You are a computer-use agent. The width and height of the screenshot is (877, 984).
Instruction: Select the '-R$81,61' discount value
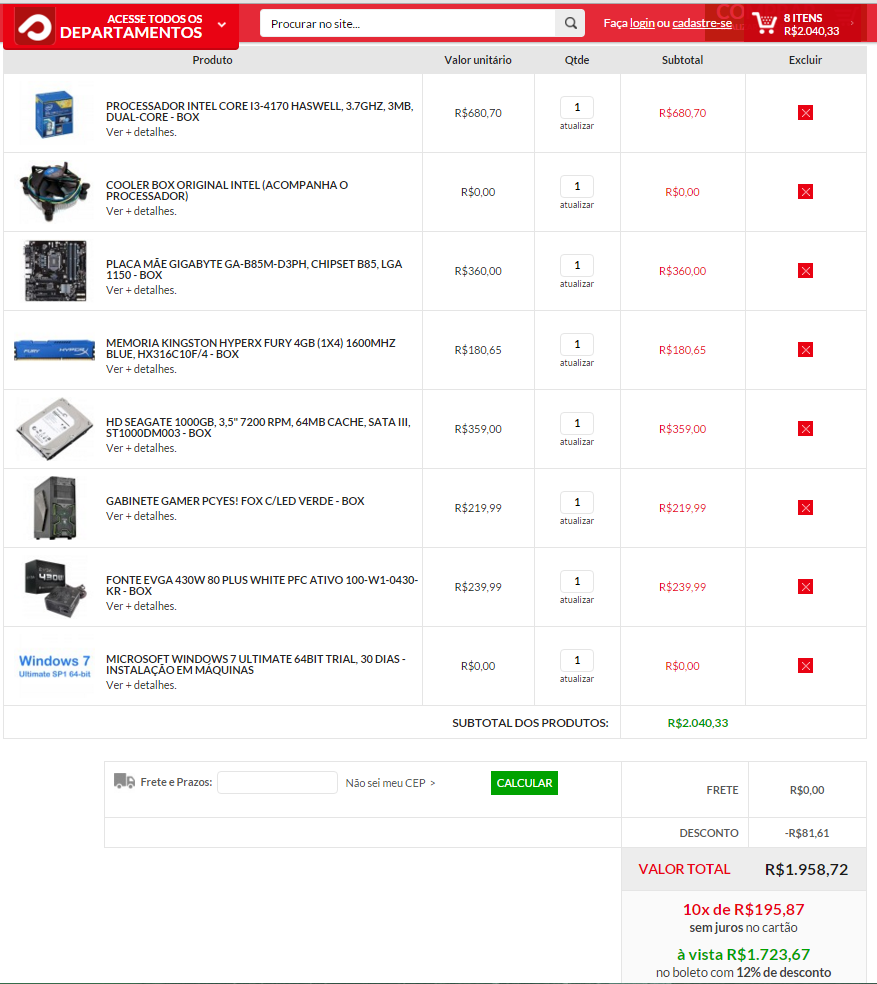(807, 833)
